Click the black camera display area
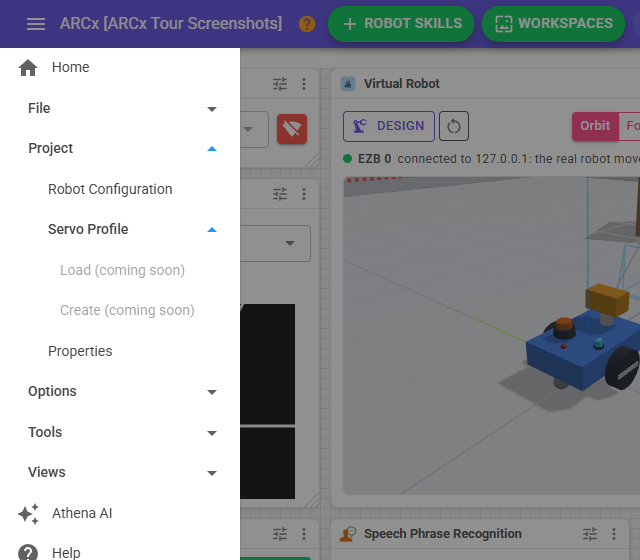640x560 pixels. tap(267, 401)
